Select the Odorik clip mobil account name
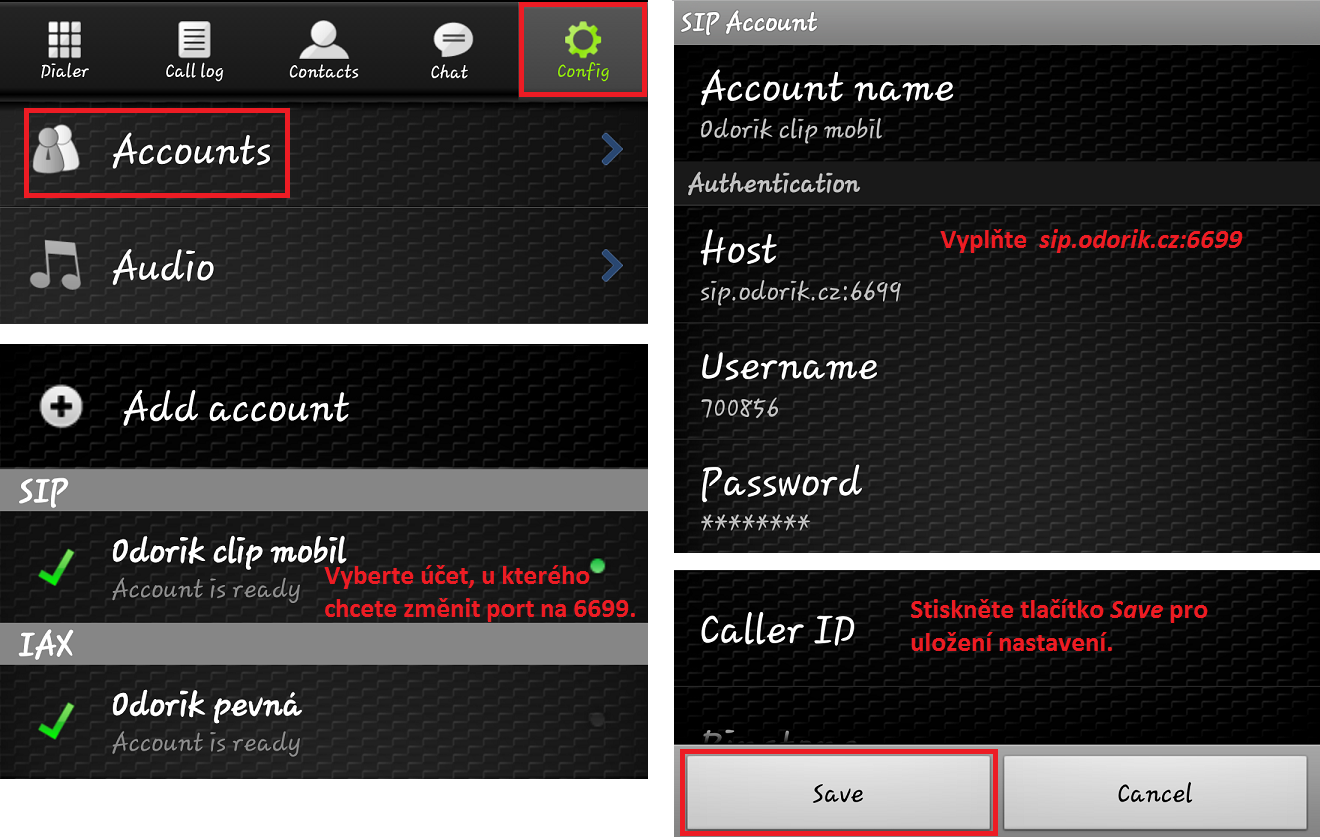The height and width of the screenshot is (840, 1320). point(229,551)
